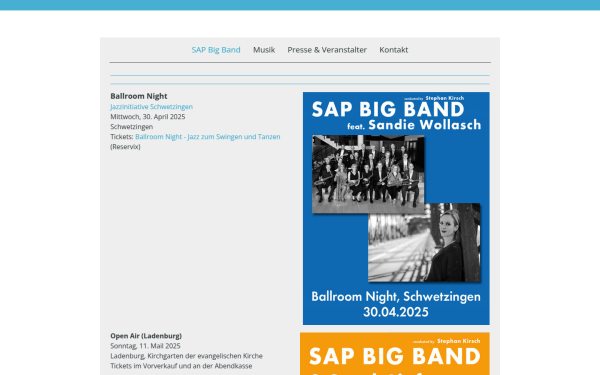The width and height of the screenshot is (600, 375).
Task: Follow the Jazzinitiative Schwetzingen link
Action: point(152,107)
